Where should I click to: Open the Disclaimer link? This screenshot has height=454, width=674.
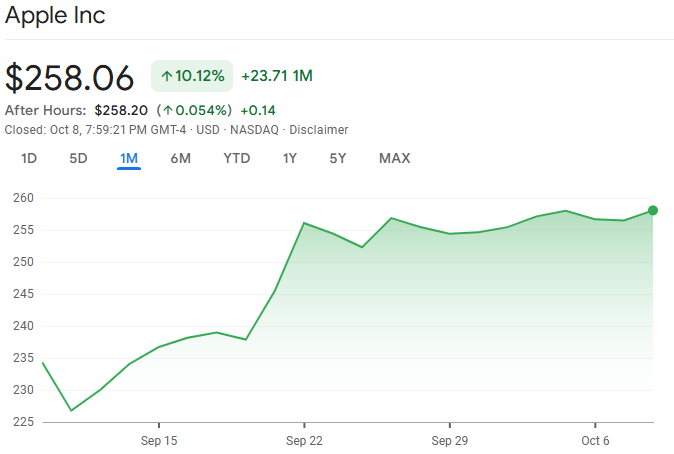[319, 130]
